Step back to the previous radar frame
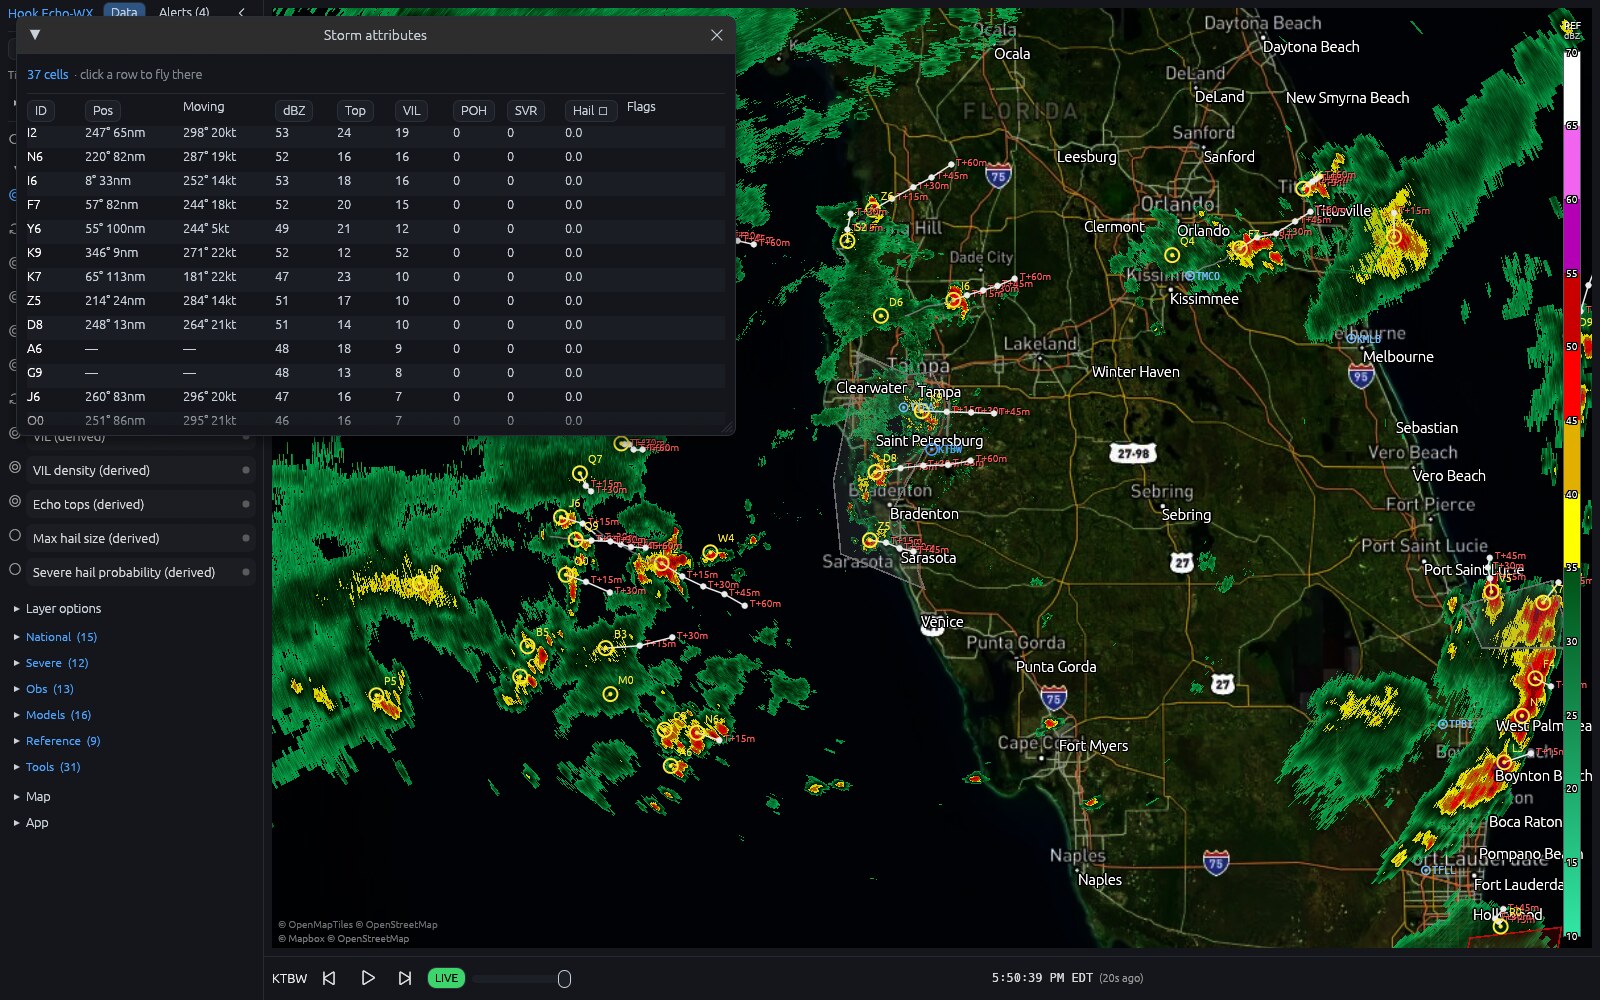Viewport: 1600px width, 1000px height. tap(329, 978)
